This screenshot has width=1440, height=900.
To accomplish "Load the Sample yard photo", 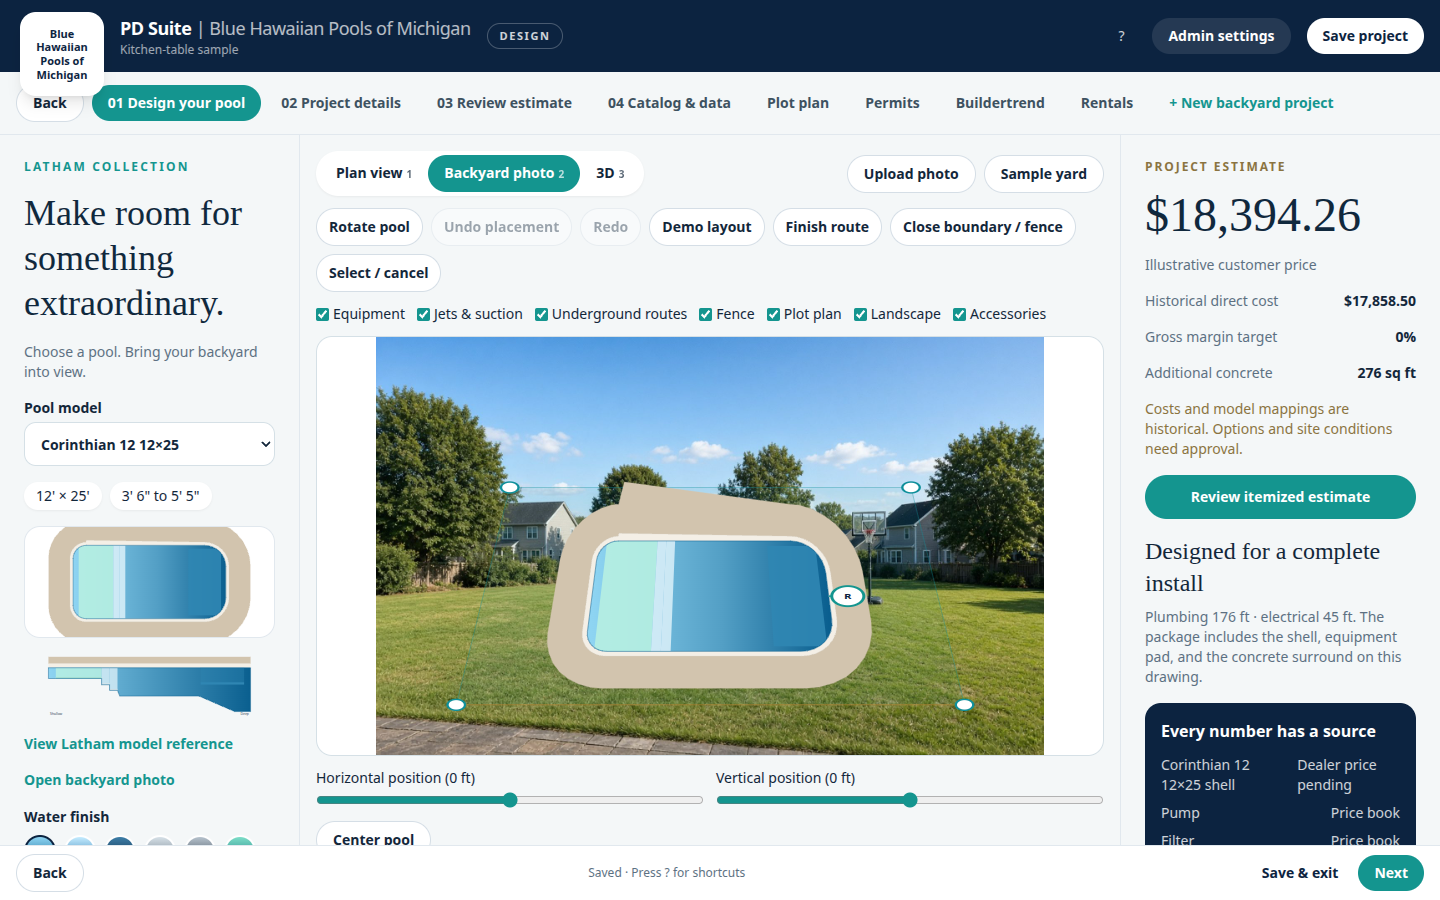I will [x=1043, y=174].
